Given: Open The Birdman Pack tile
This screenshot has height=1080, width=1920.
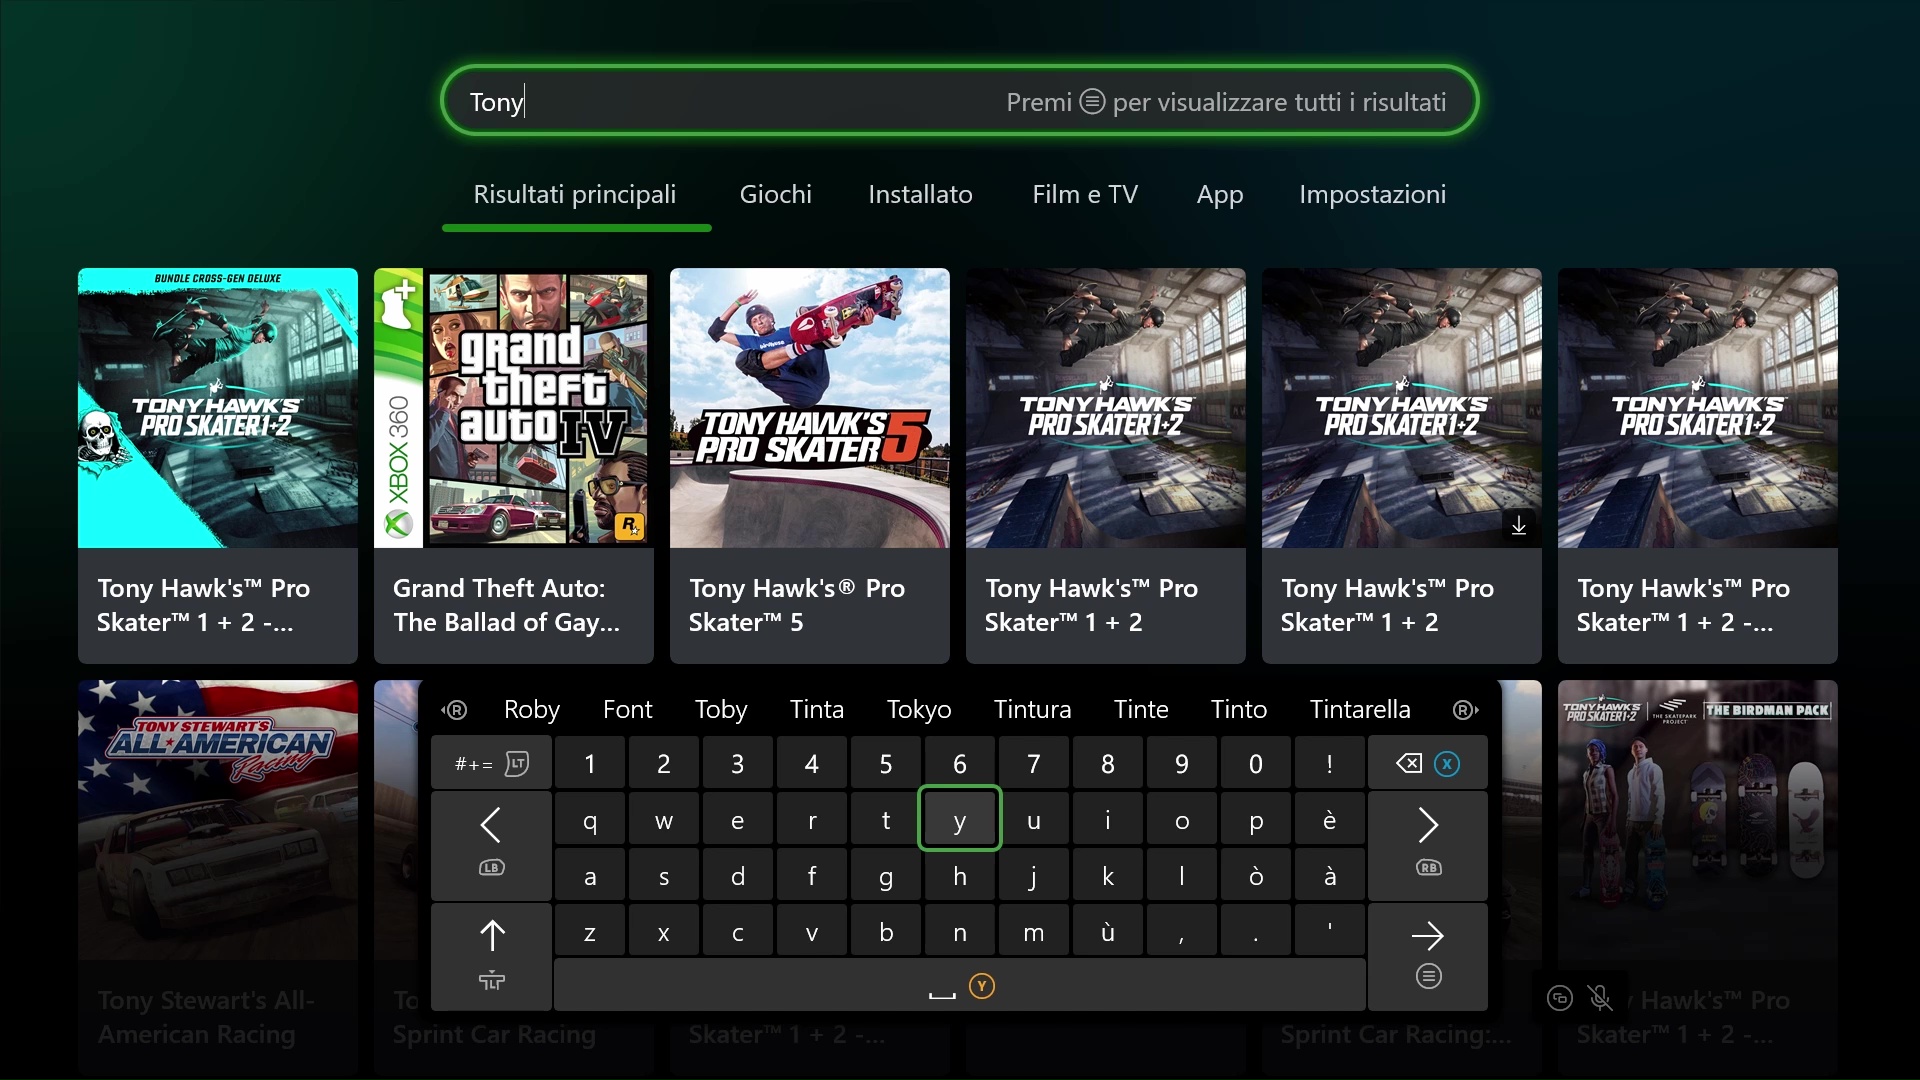Looking at the screenshot, I should [1698, 877].
